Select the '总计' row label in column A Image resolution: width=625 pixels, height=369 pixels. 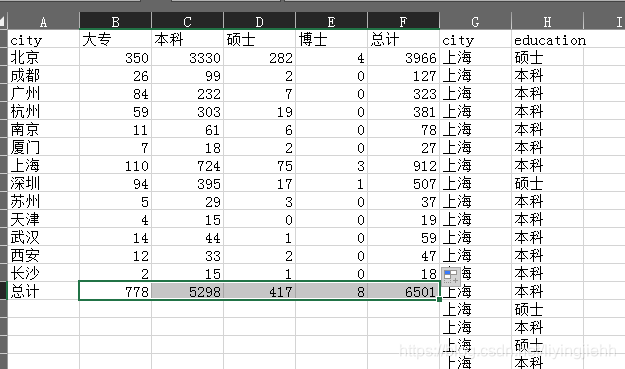(43, 291)
